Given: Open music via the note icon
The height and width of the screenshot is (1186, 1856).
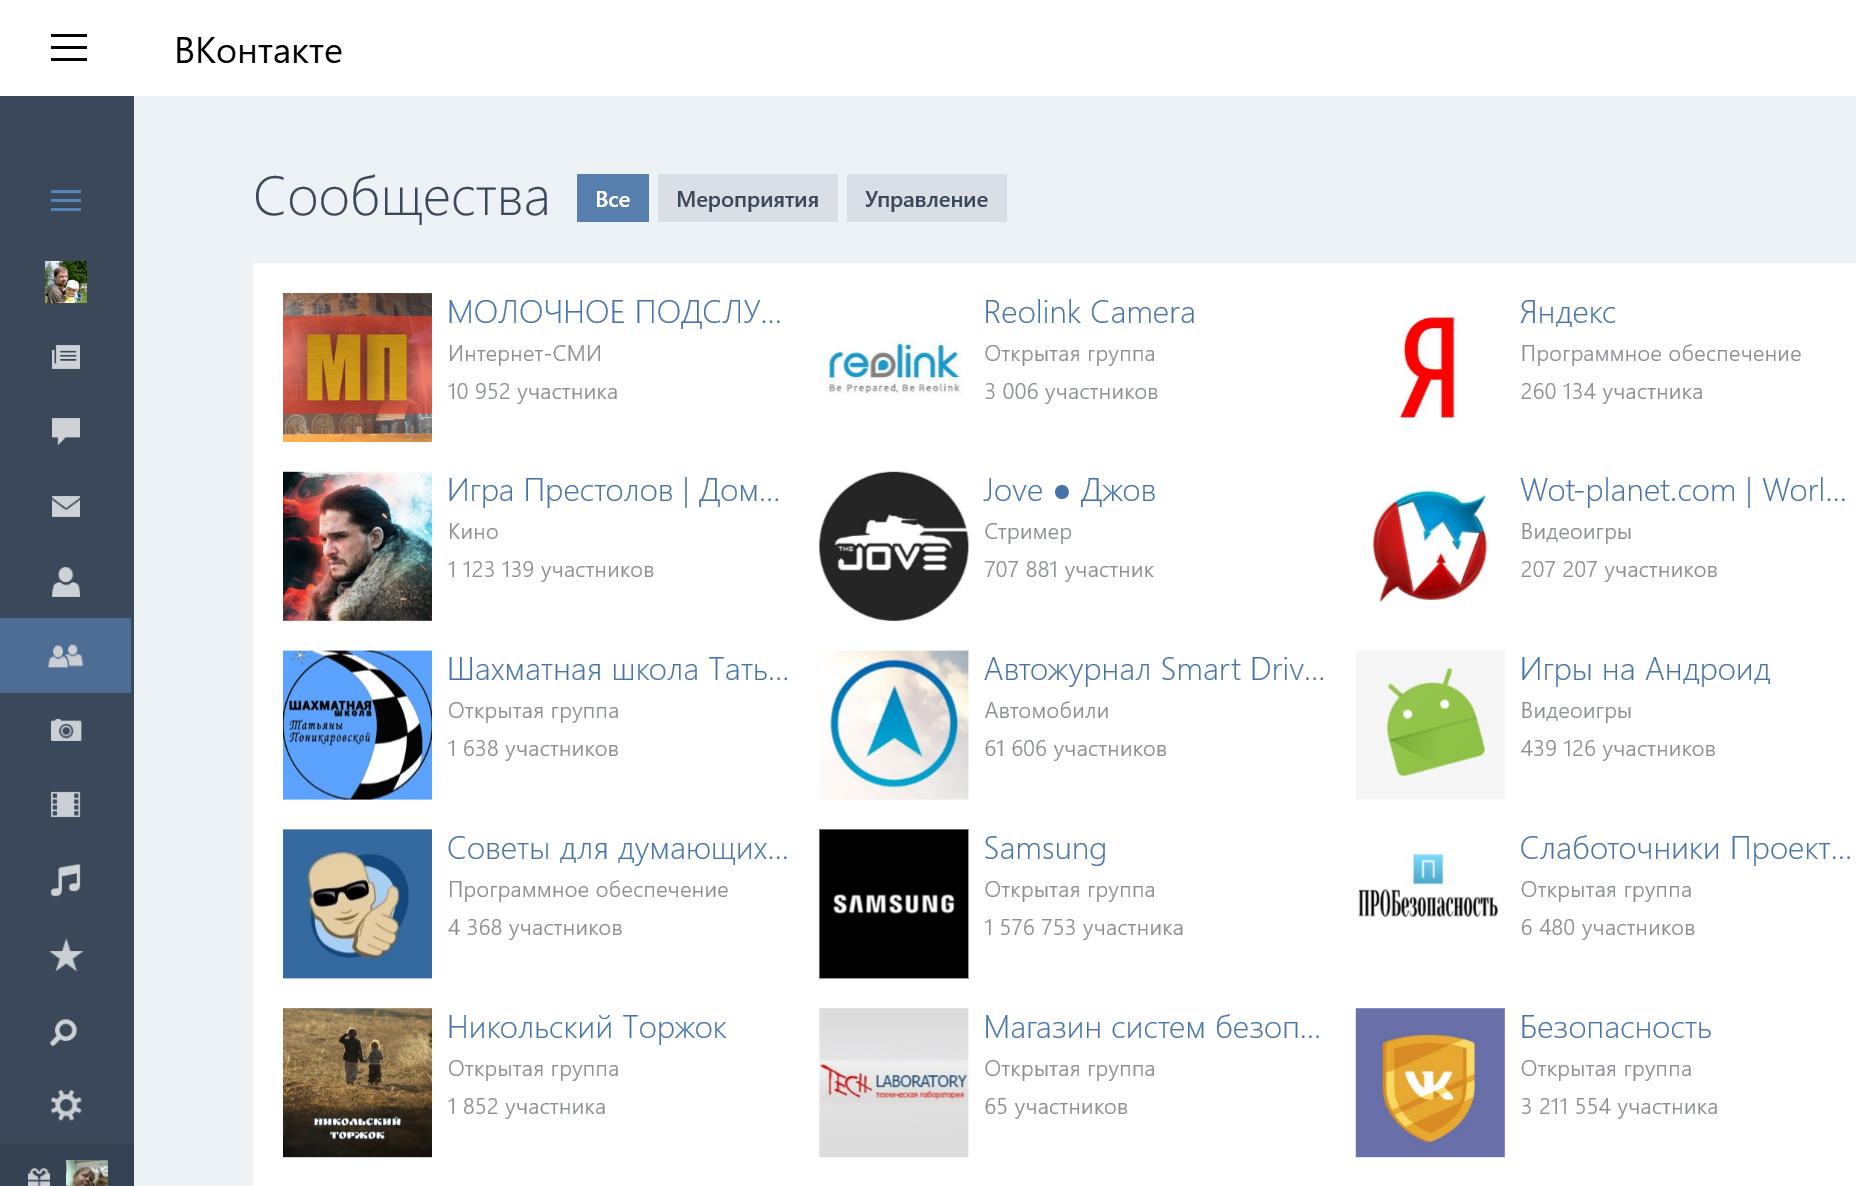Looking at the screenshot, I should click(x=66, y=880).
